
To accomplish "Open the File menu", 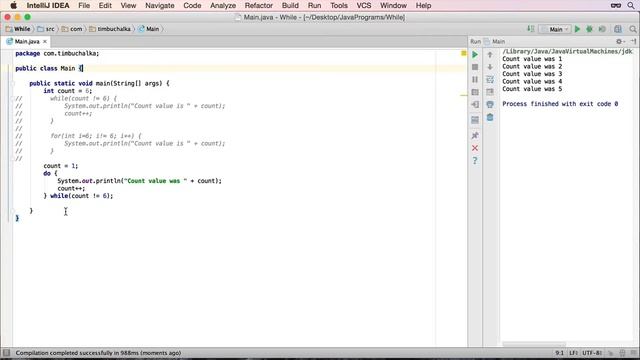I will [x=84, y=6].
